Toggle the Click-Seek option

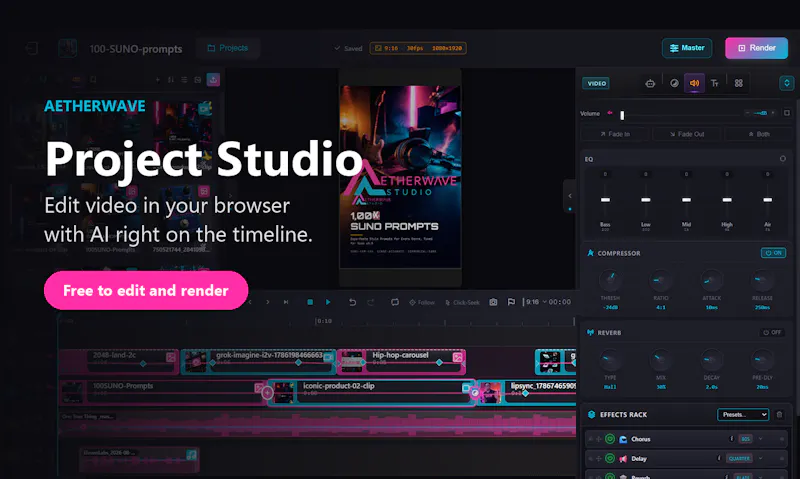[462, 302]
